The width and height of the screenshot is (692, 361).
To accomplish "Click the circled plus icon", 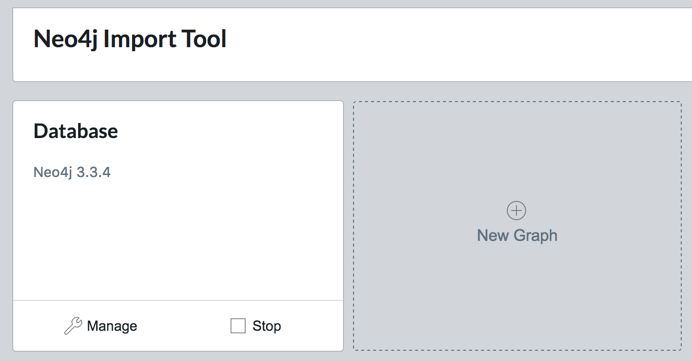I will click(x=516, y=211).
